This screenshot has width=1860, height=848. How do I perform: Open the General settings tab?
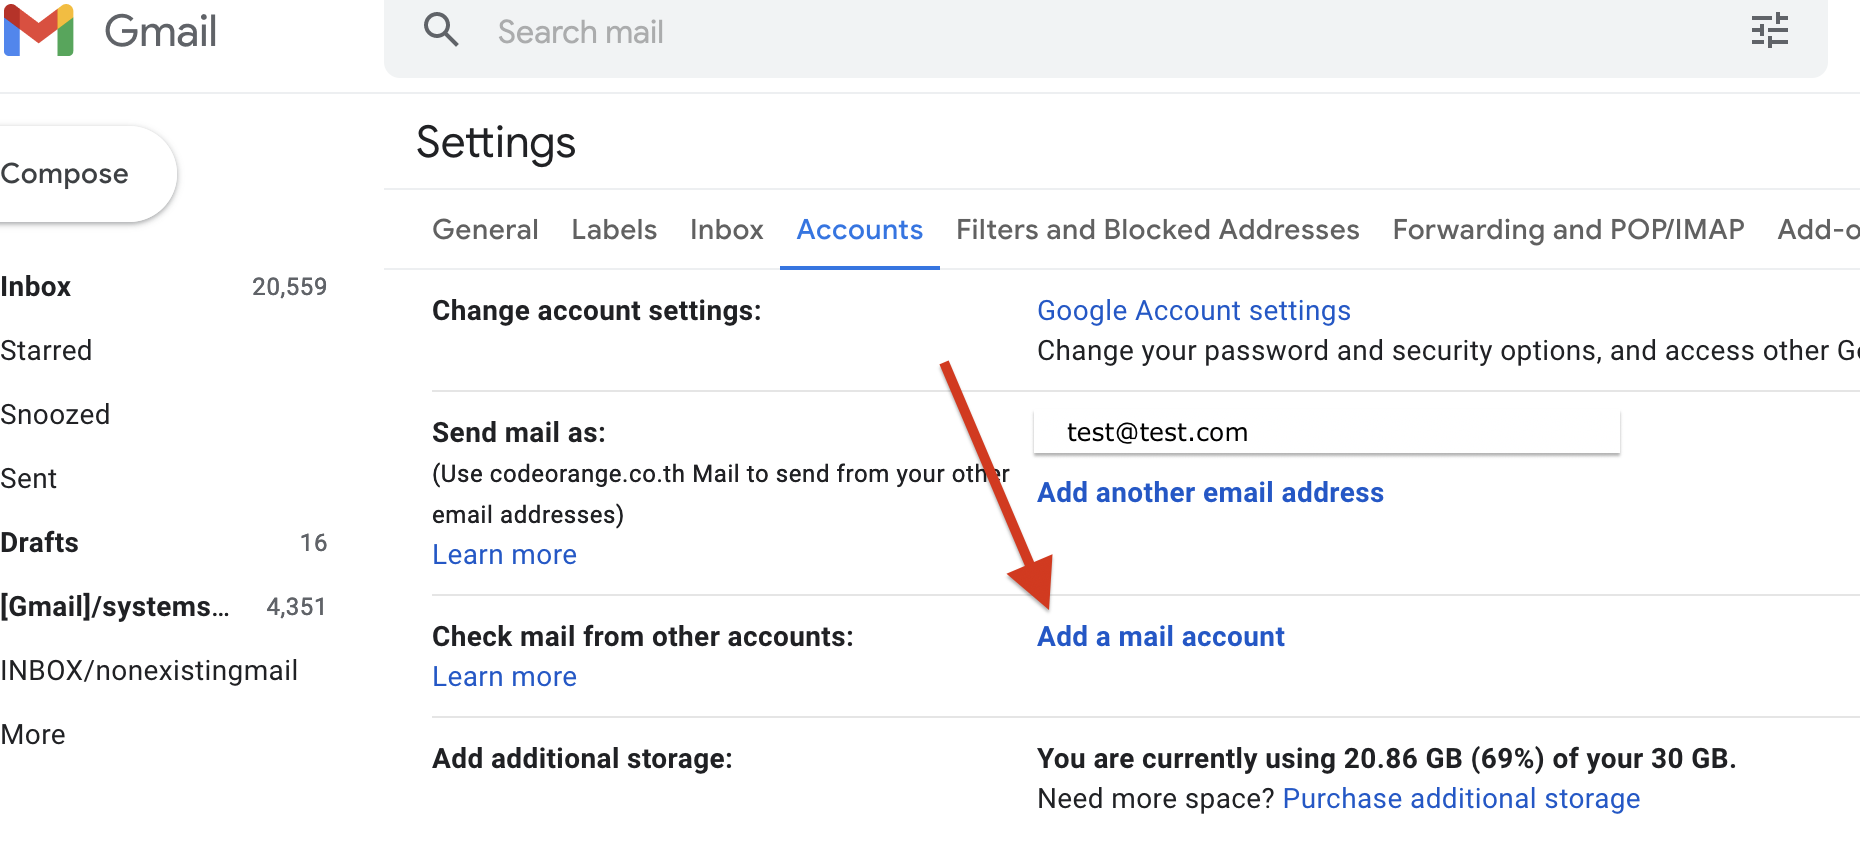click(485, 230)
